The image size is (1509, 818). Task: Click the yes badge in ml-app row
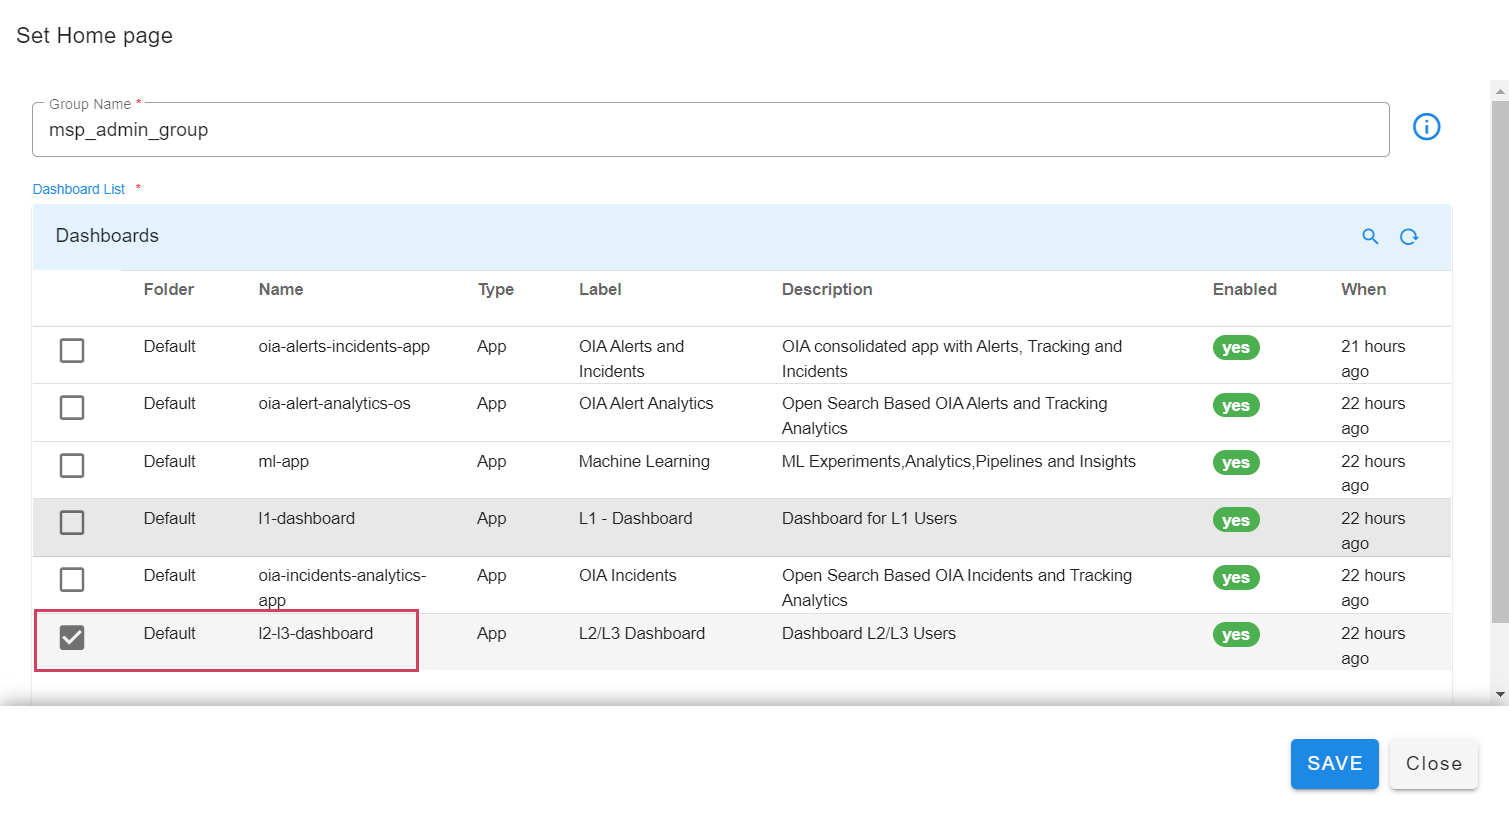click(x=1235, y=463)
